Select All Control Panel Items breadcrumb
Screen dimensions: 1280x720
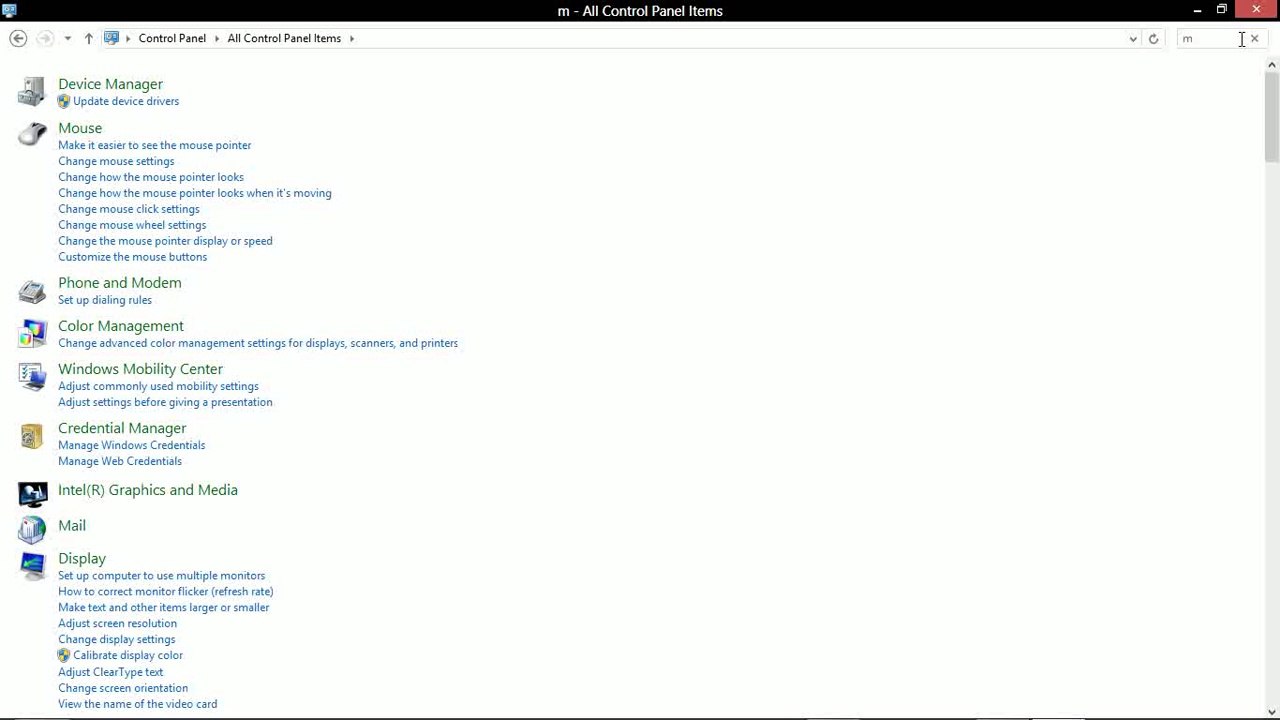tap(284, 38)
